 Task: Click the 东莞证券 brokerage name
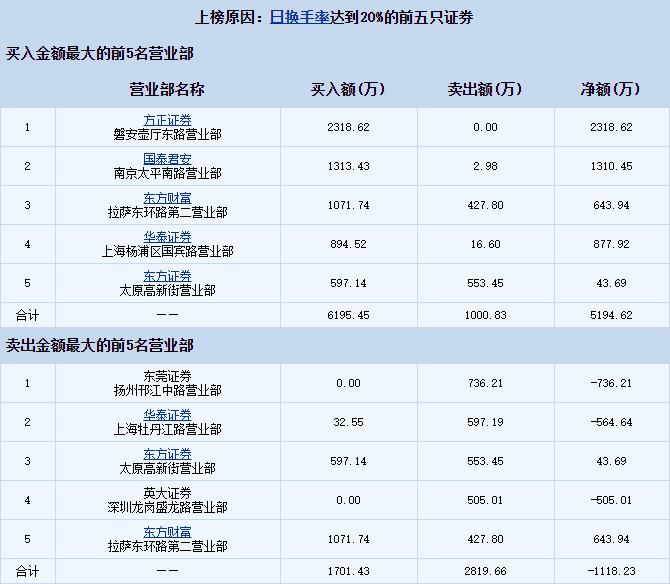(168, 376)
